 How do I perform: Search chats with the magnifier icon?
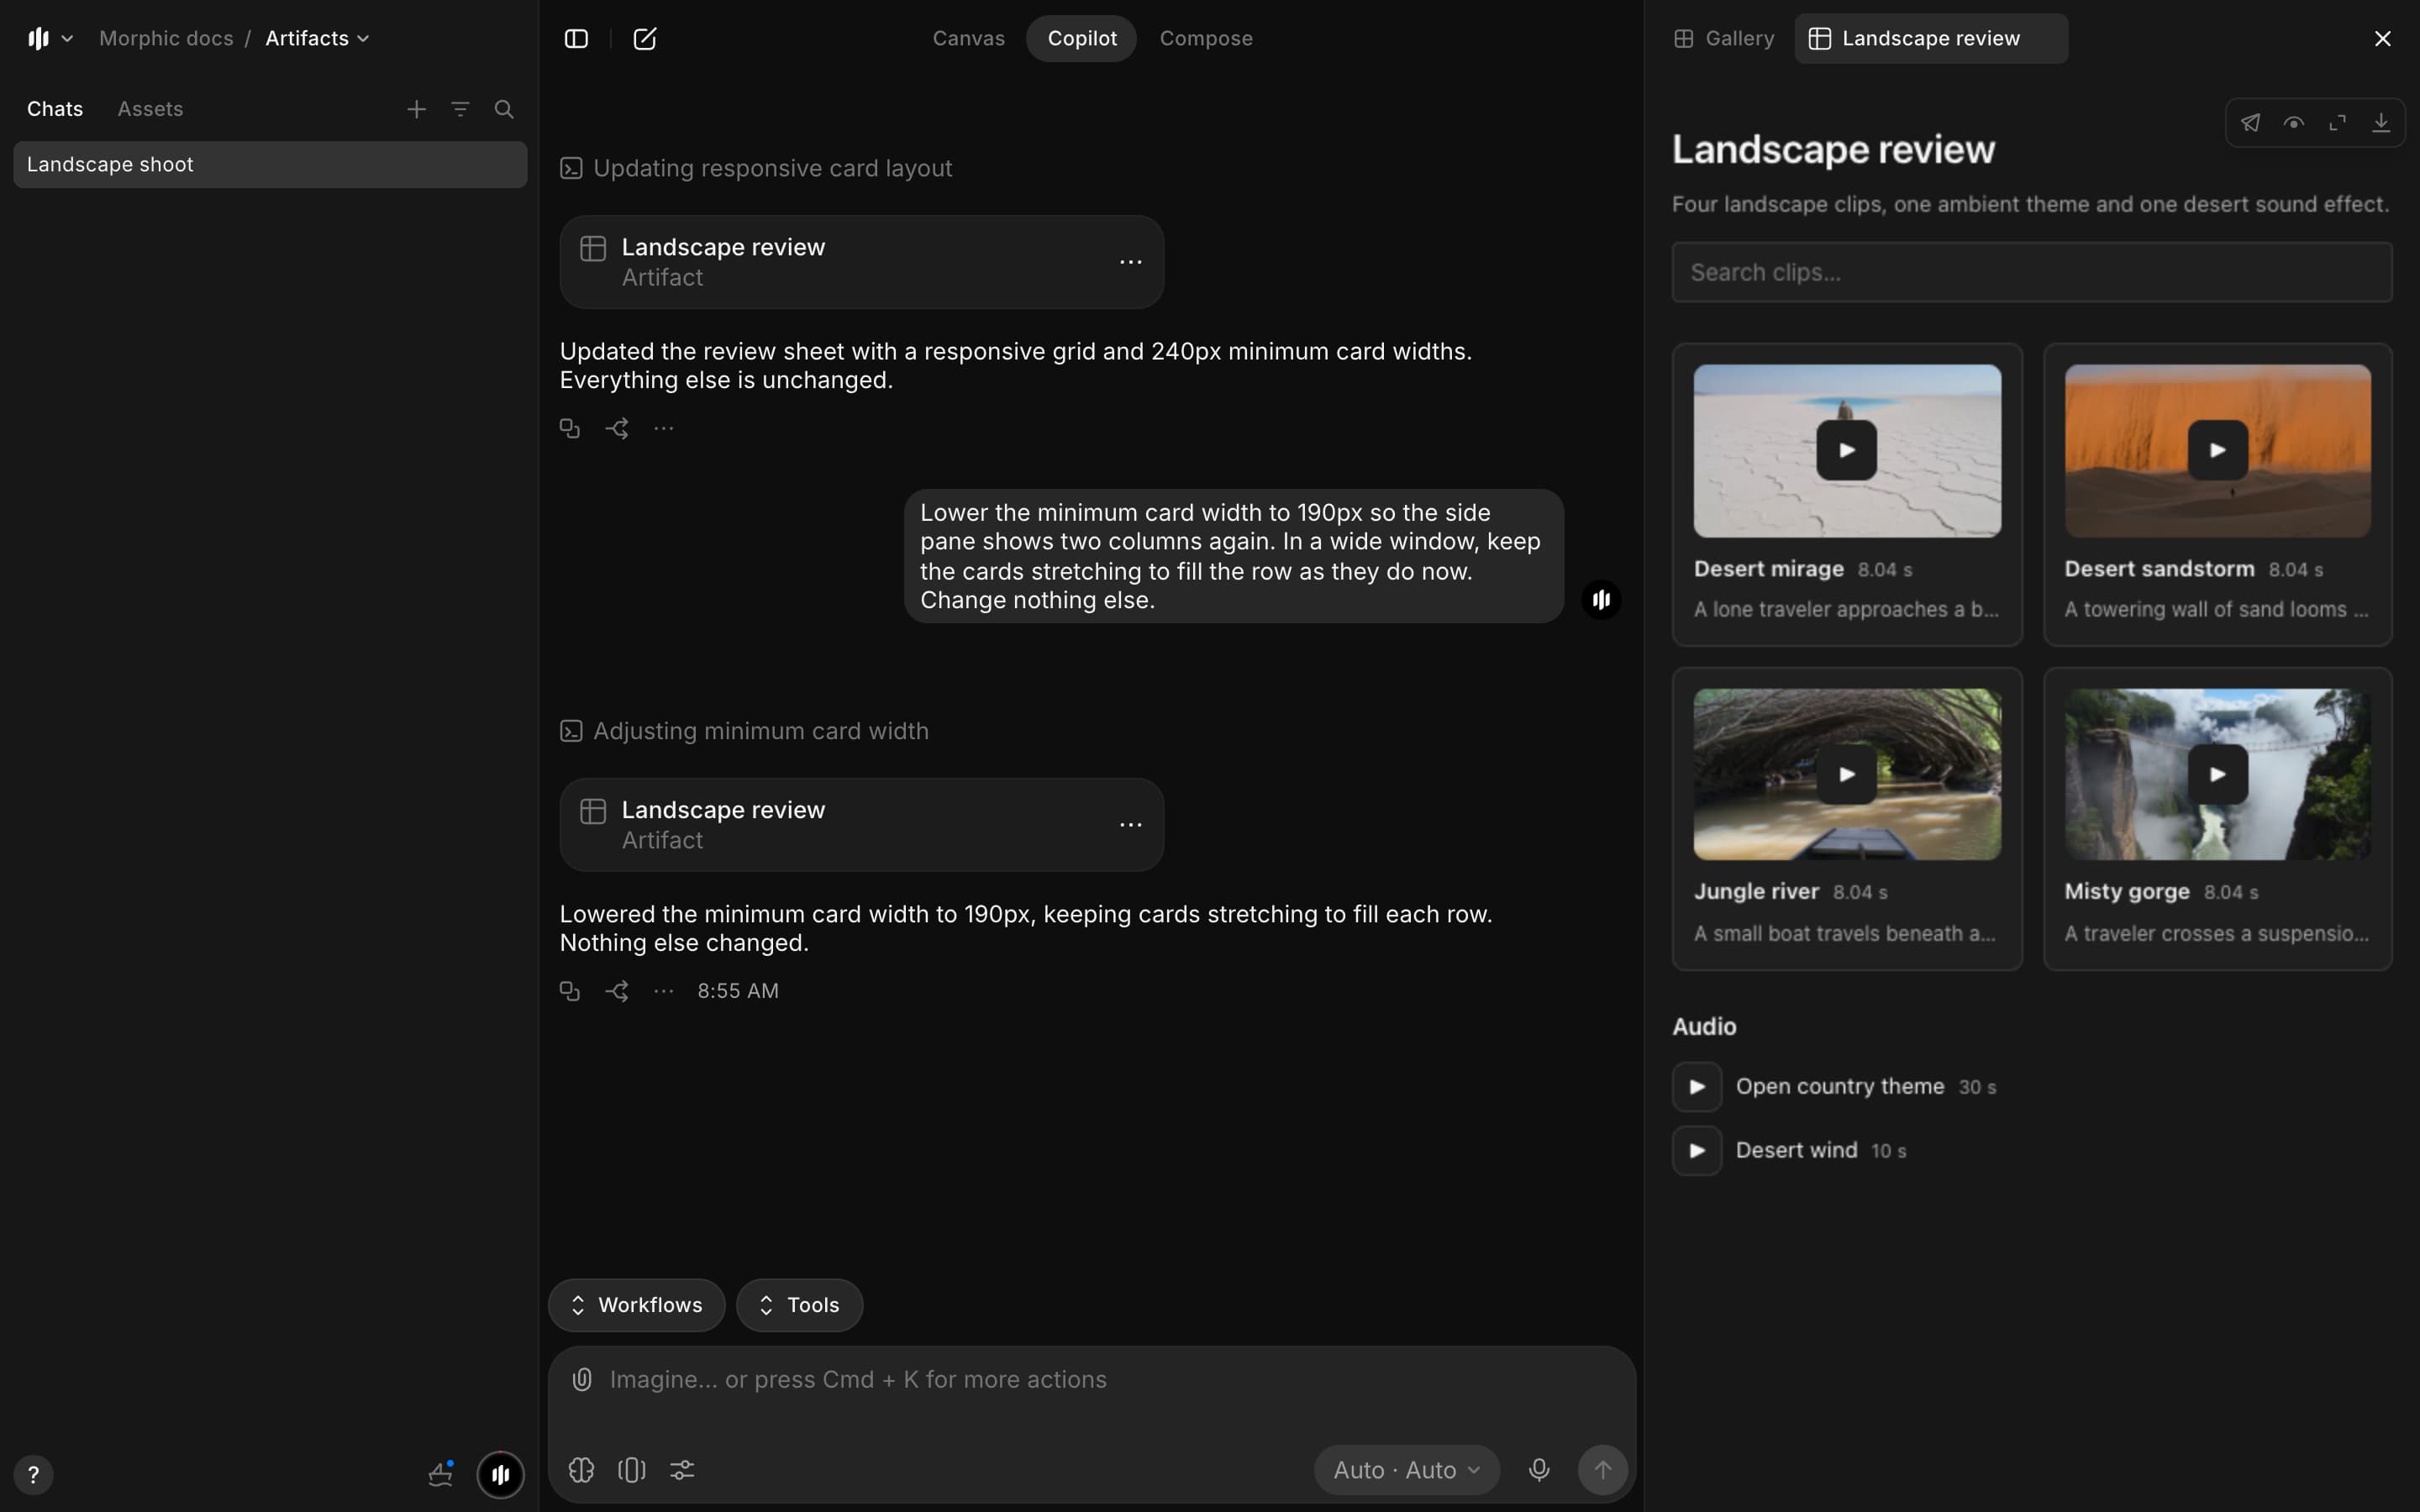click(504, 109)
